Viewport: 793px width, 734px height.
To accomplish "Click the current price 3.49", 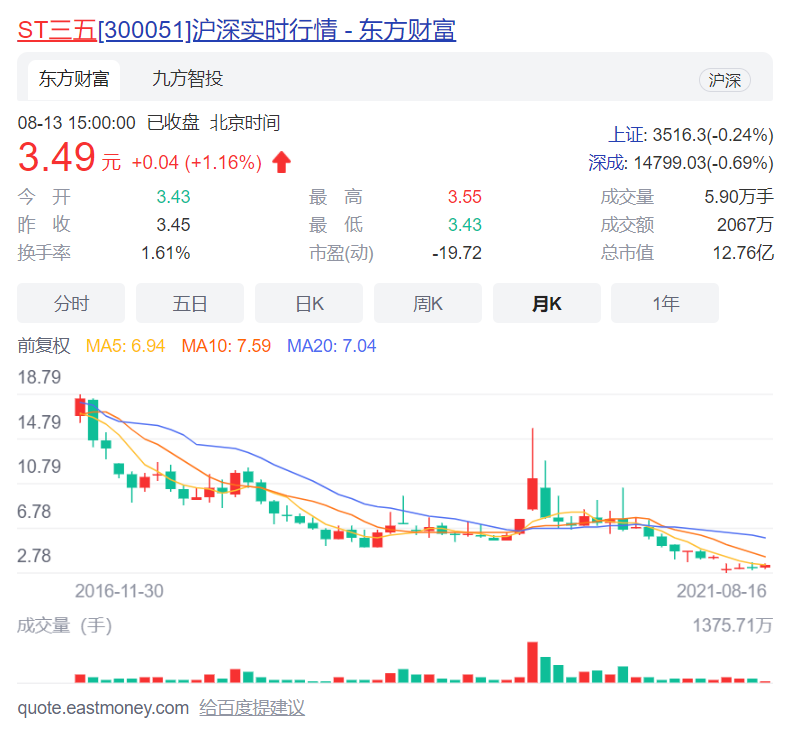I will tap(57, 158).
